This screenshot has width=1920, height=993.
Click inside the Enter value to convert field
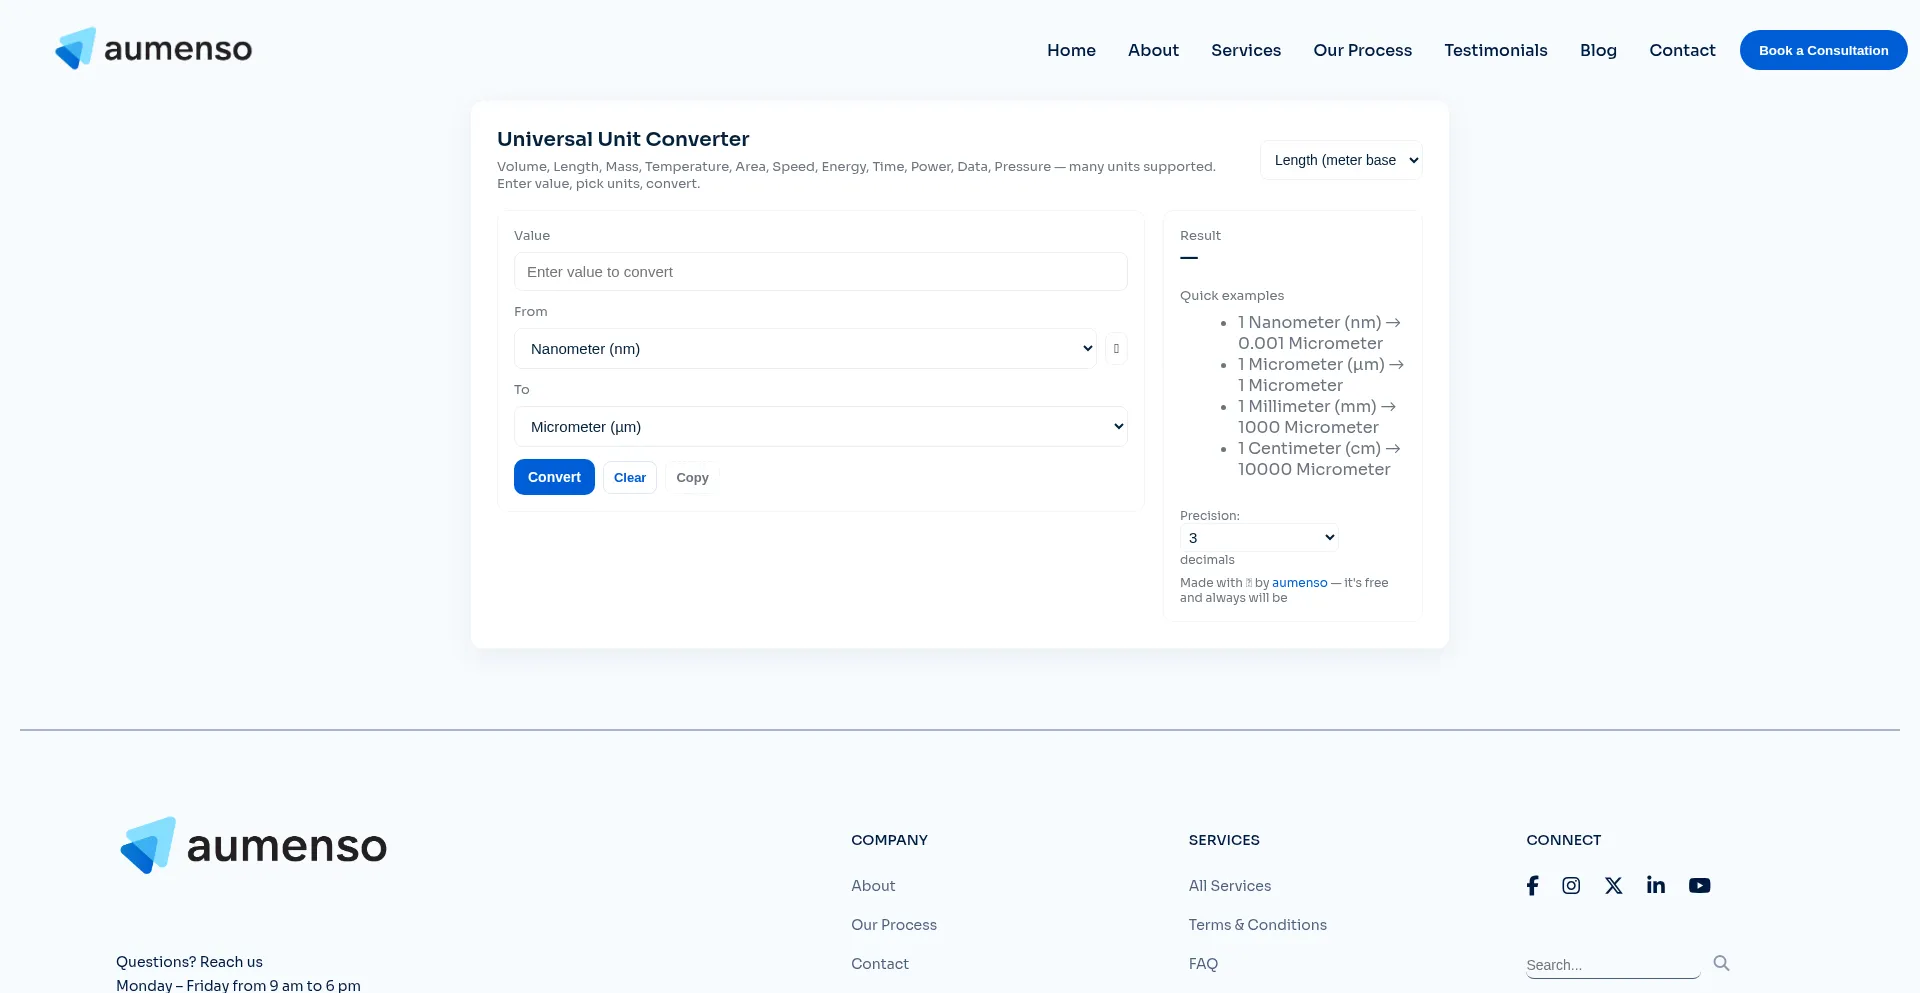[x=820, y=271]
